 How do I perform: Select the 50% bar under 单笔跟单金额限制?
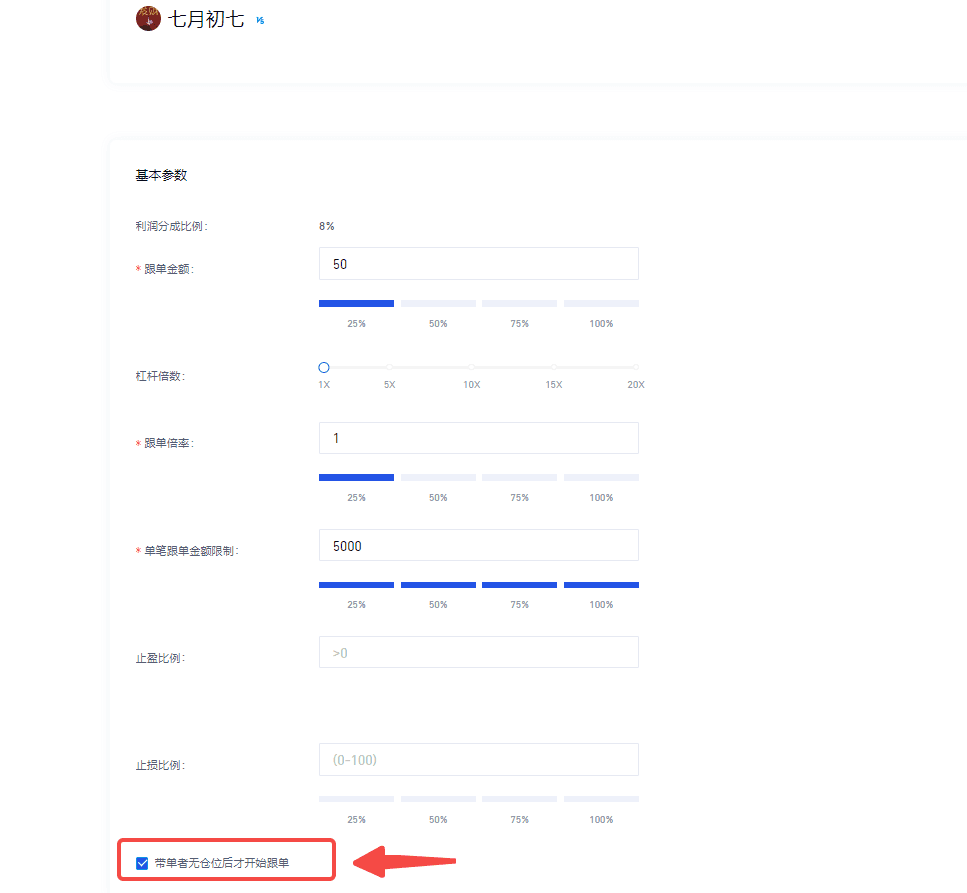438,585
